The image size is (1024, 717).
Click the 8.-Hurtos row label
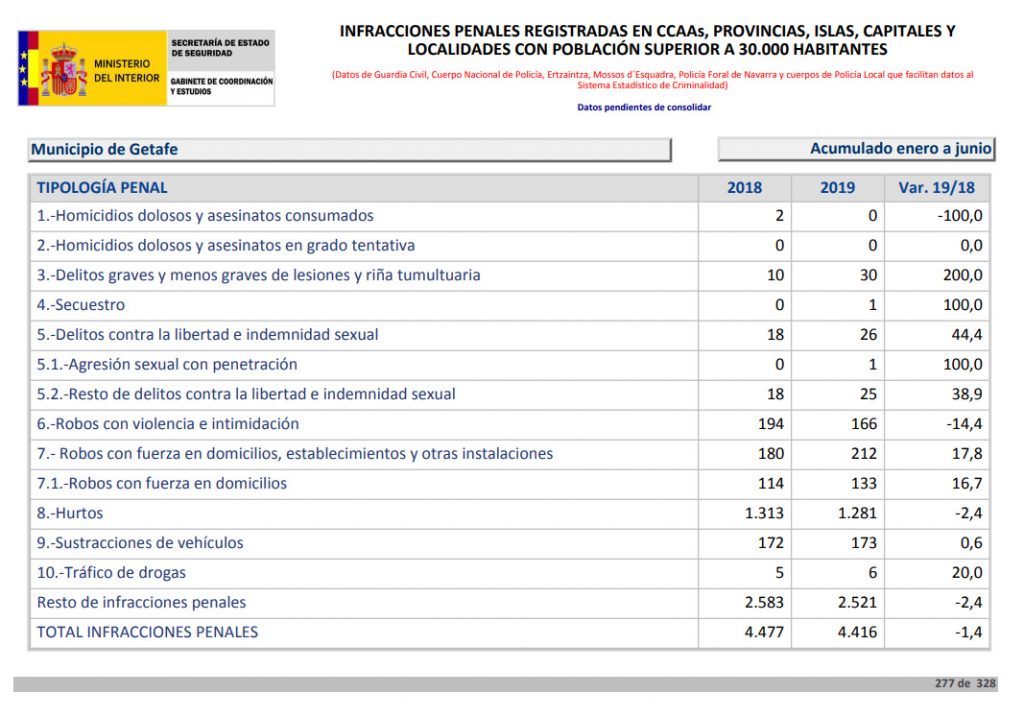coord(70,513)
